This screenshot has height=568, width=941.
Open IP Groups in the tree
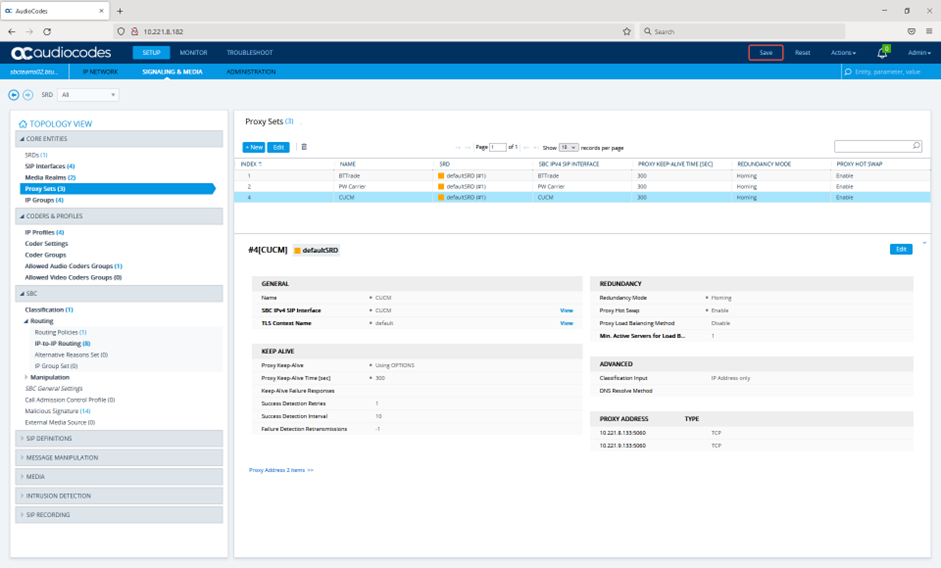(44, 201)
